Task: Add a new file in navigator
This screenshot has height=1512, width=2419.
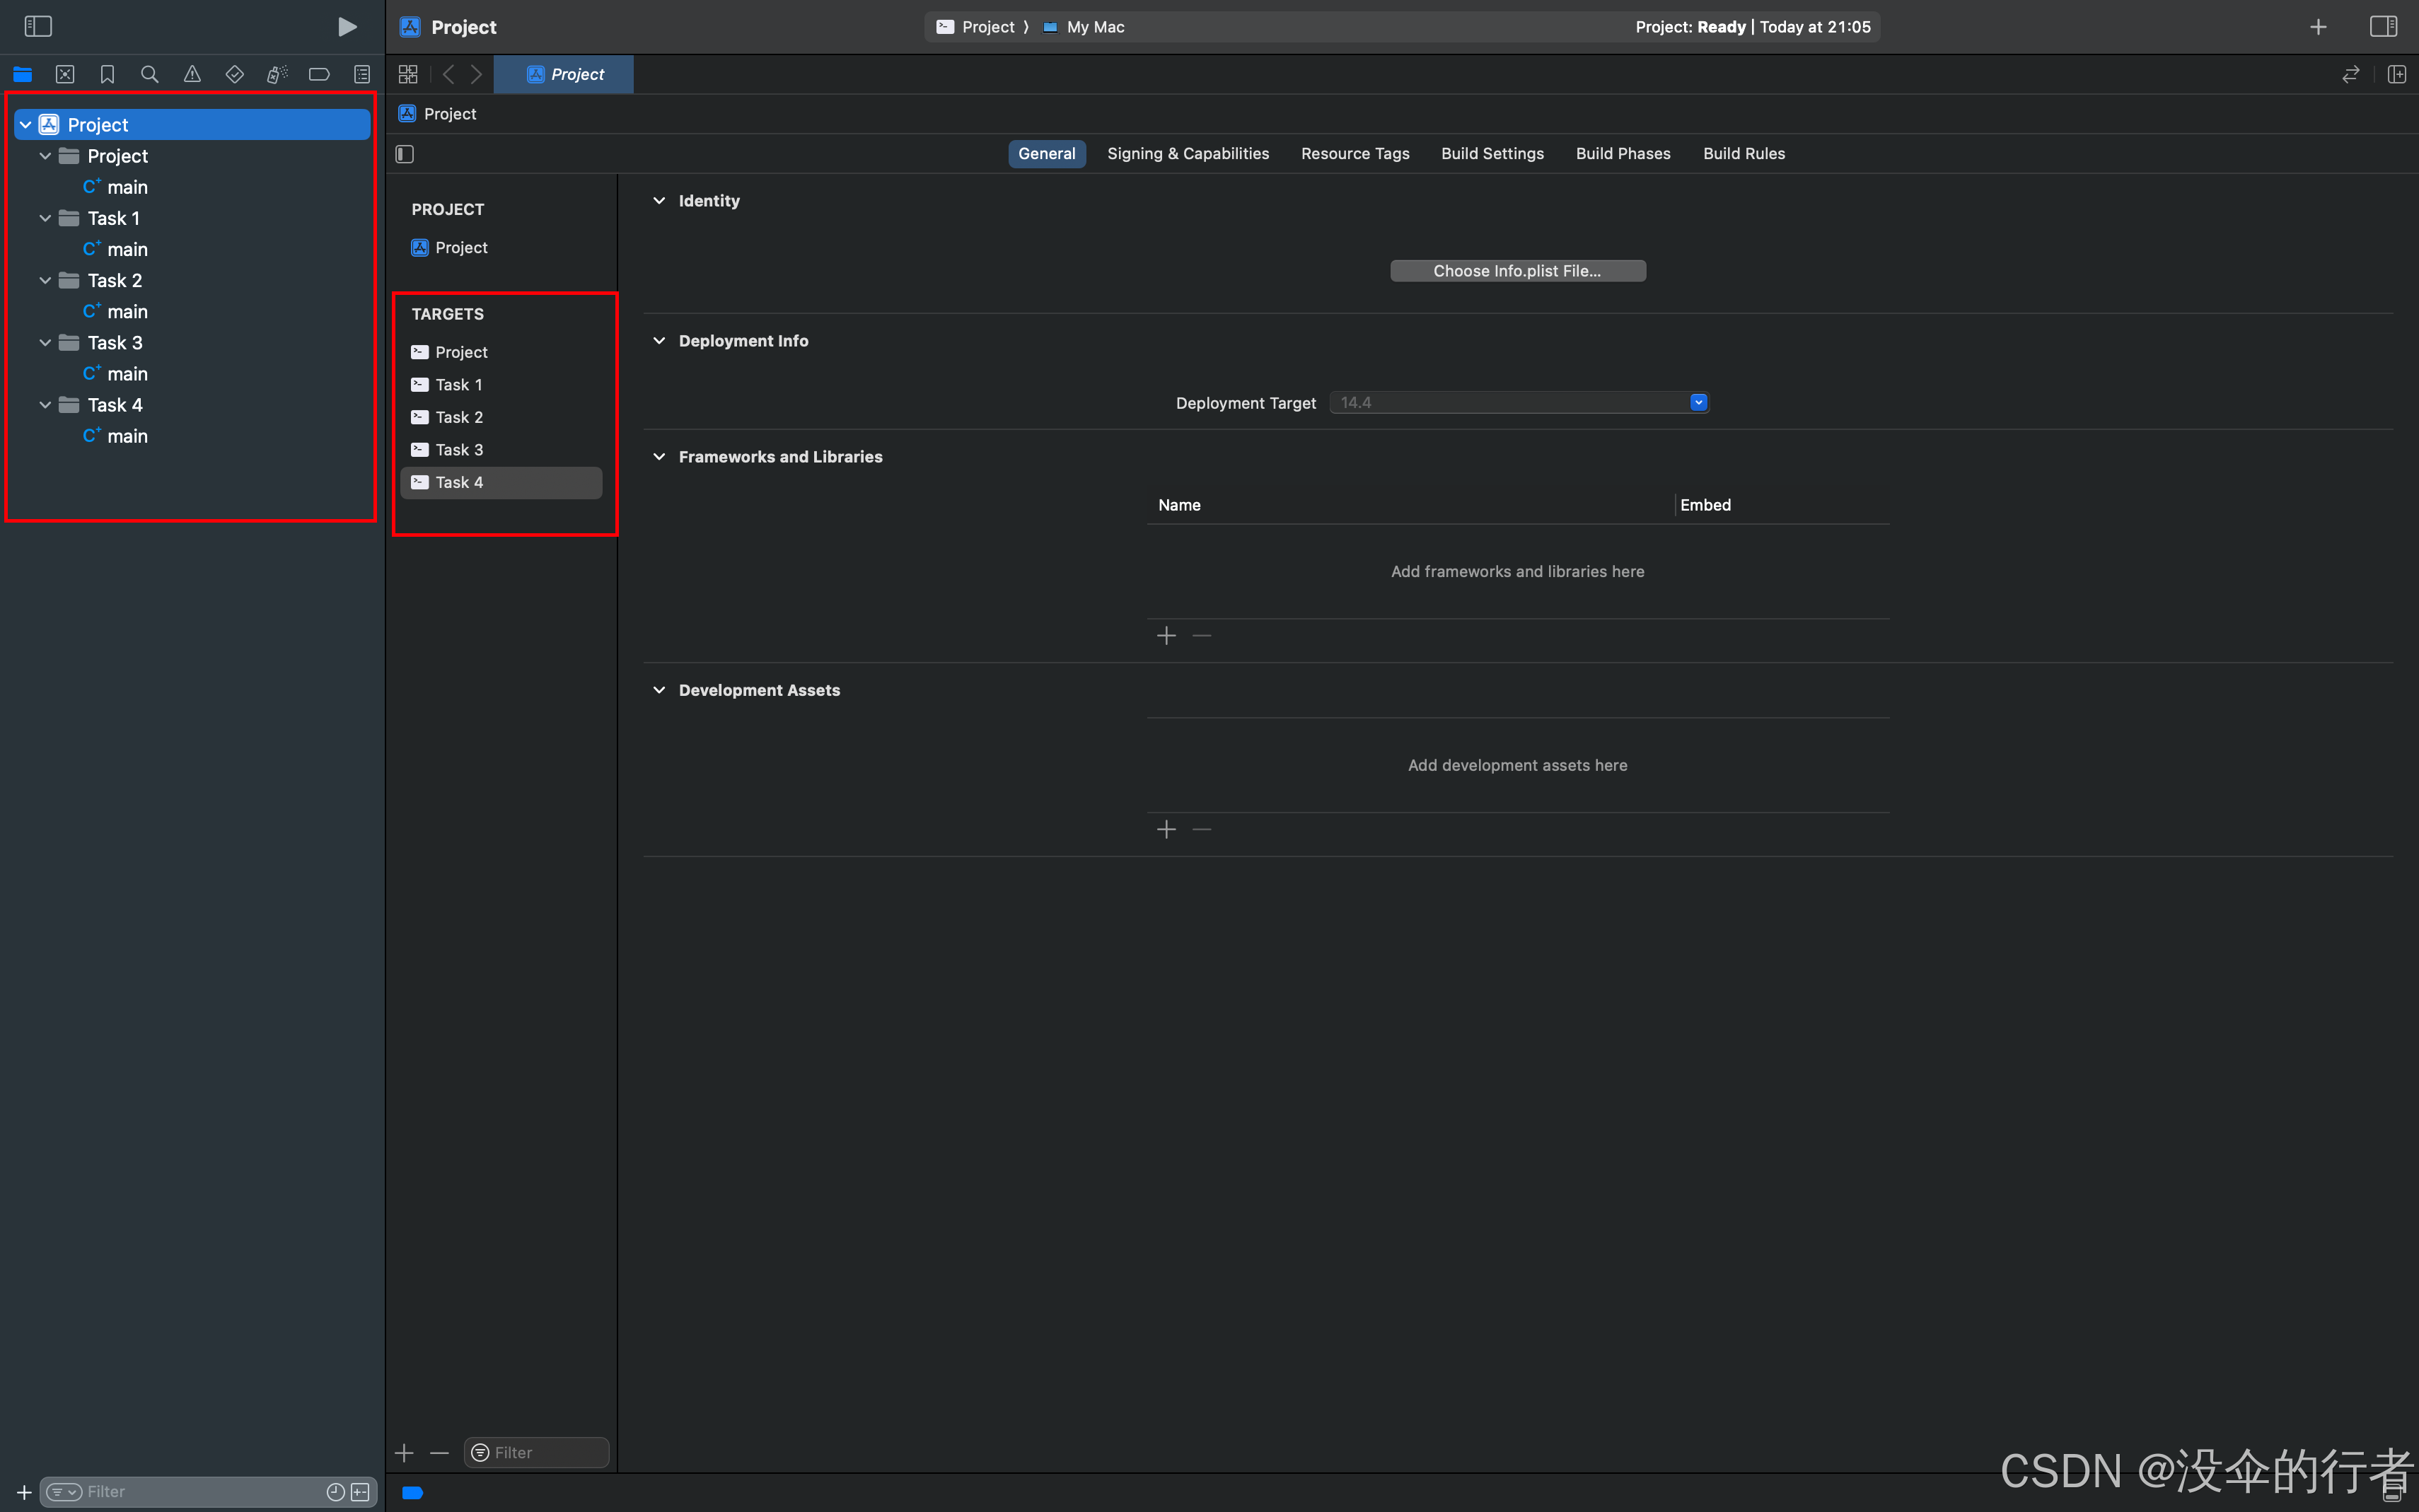Action: tap(24, 1492)
